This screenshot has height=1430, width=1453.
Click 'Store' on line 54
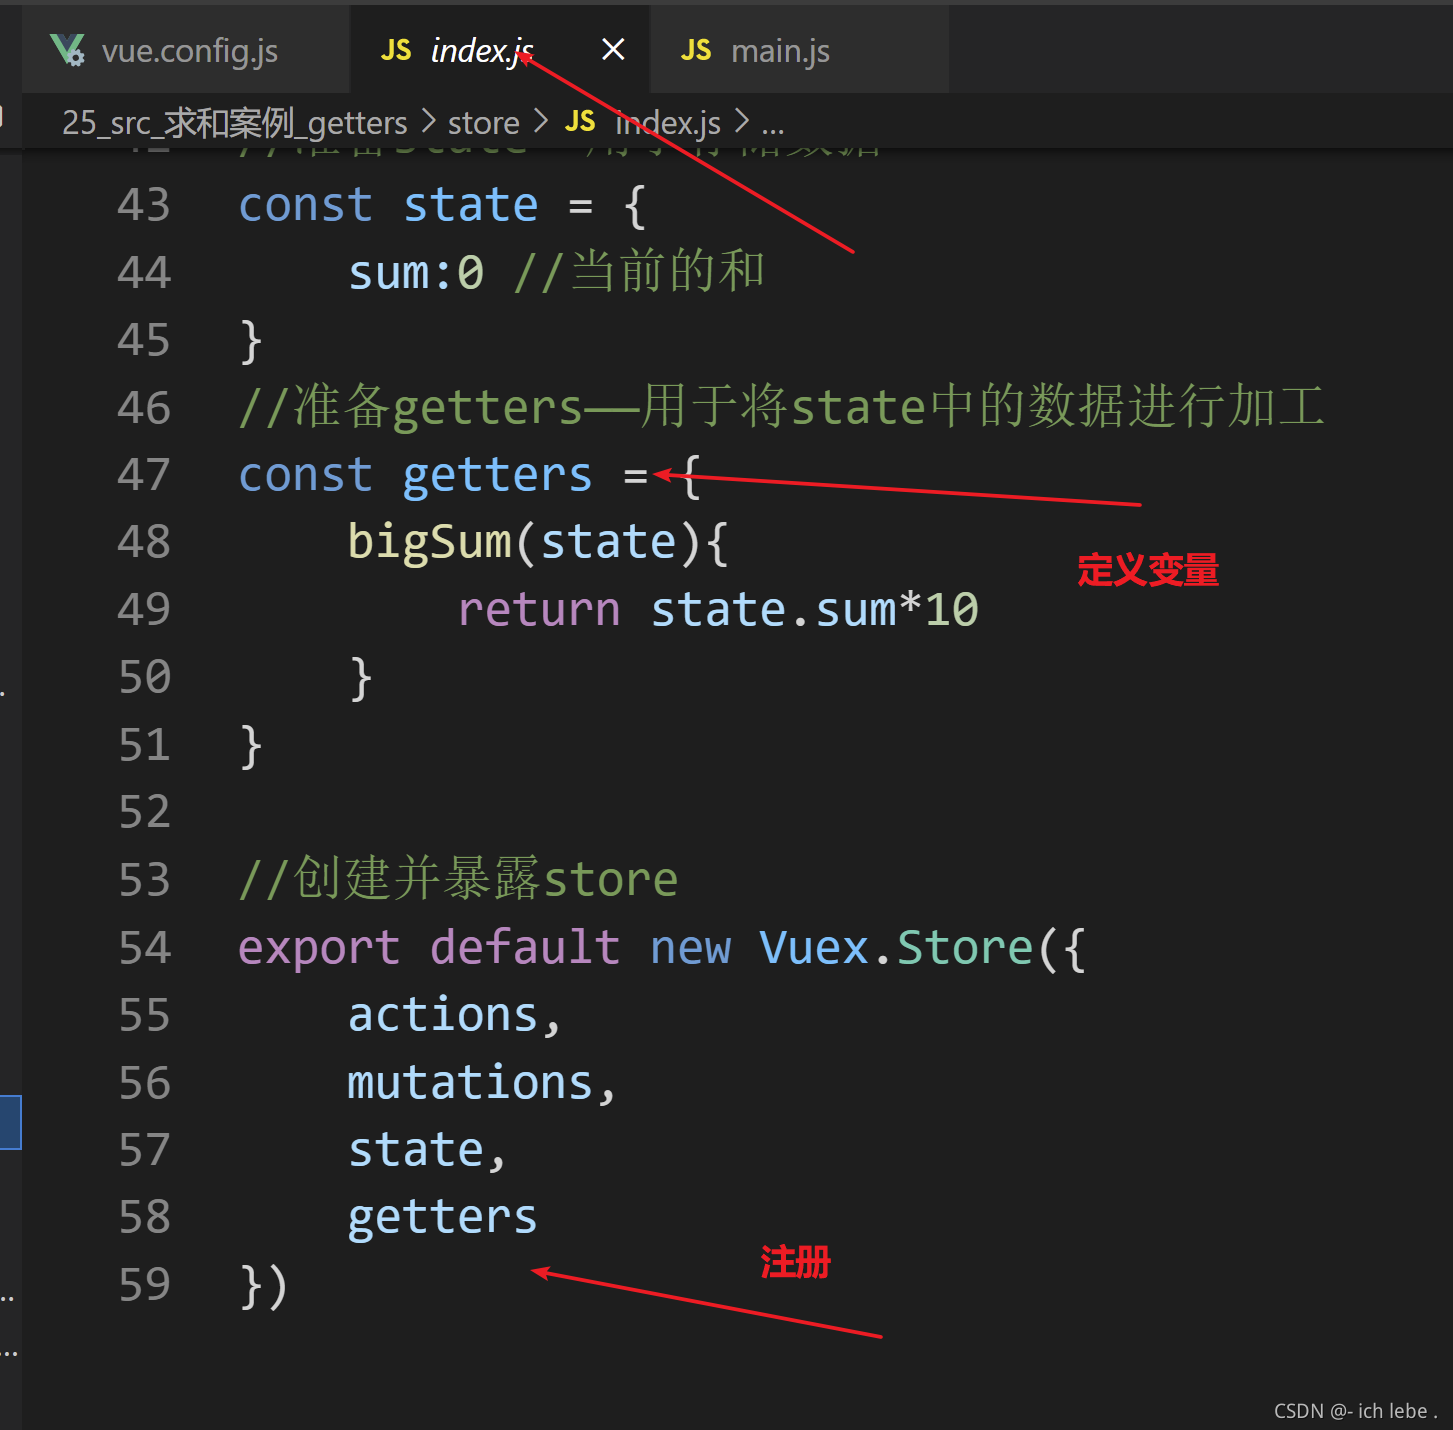click(965, 947)
